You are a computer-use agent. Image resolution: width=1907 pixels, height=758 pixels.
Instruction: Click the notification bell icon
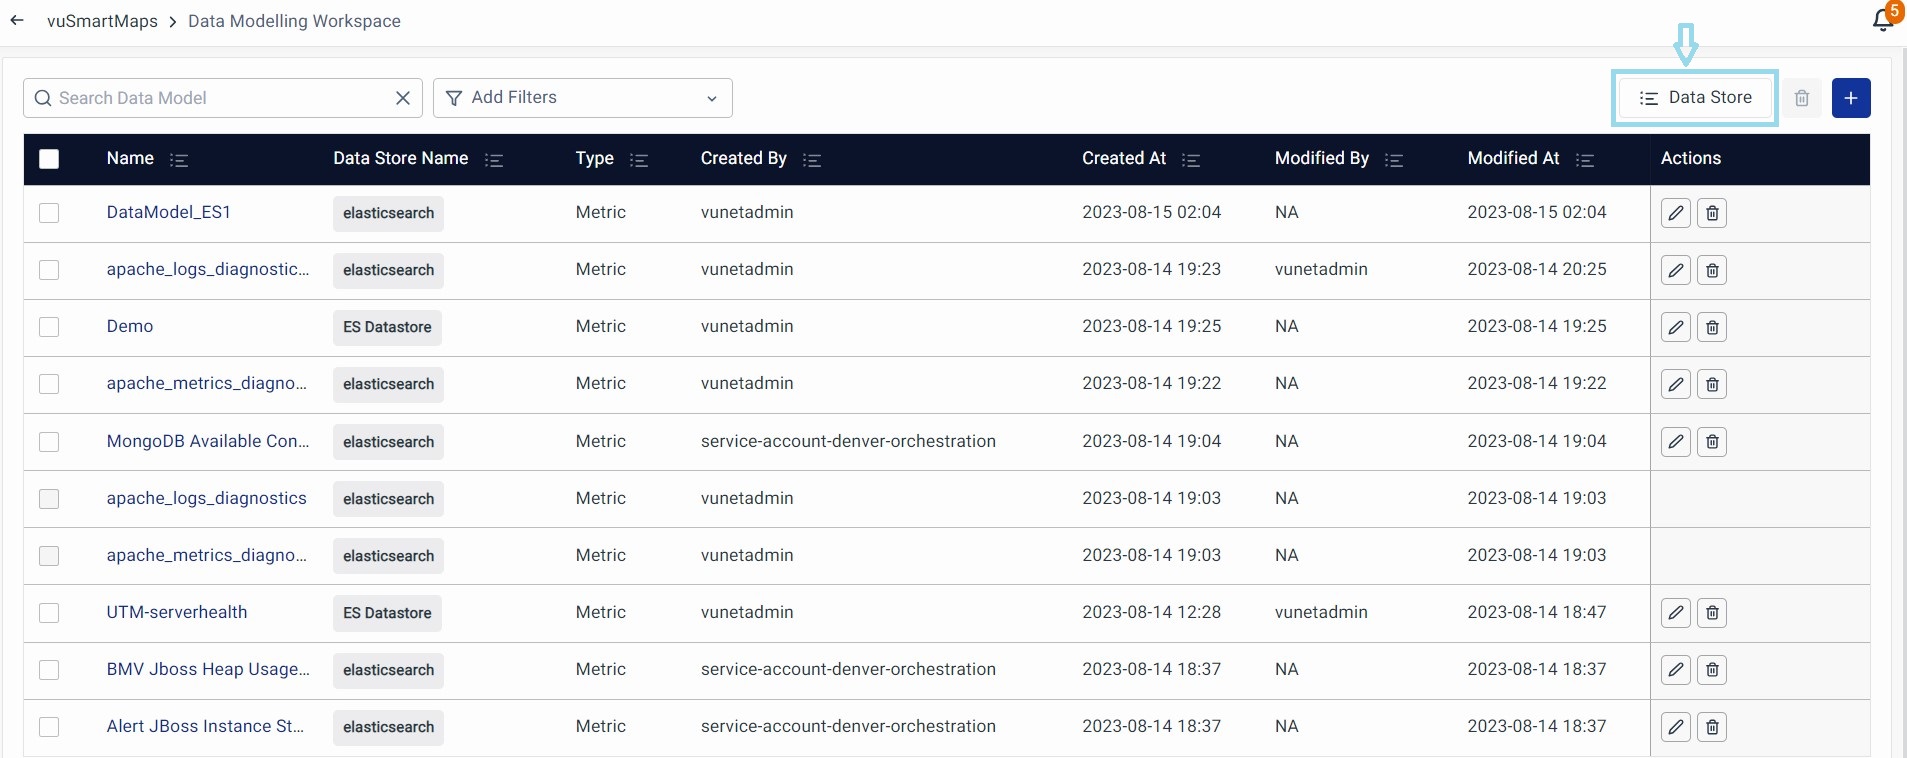tap(1882, 19)
